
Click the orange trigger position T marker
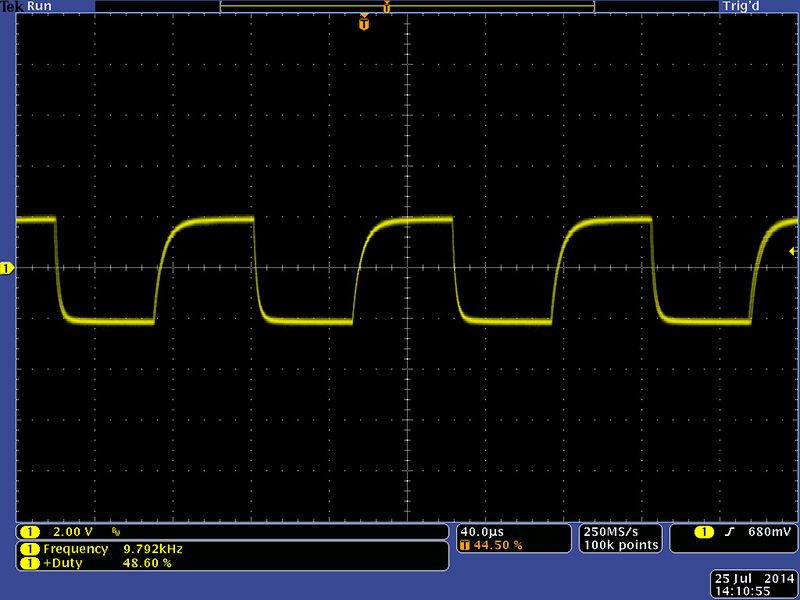364,23
